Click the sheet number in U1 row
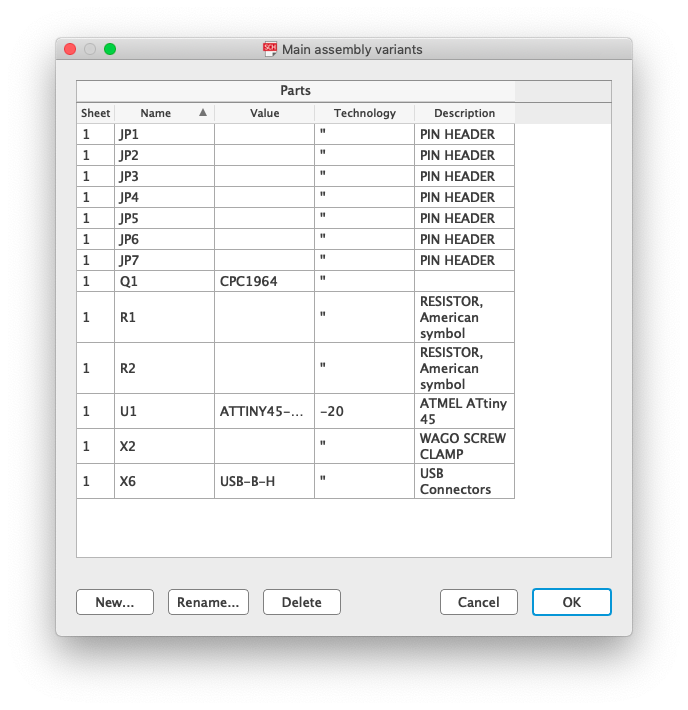 [x=96, y=411]
